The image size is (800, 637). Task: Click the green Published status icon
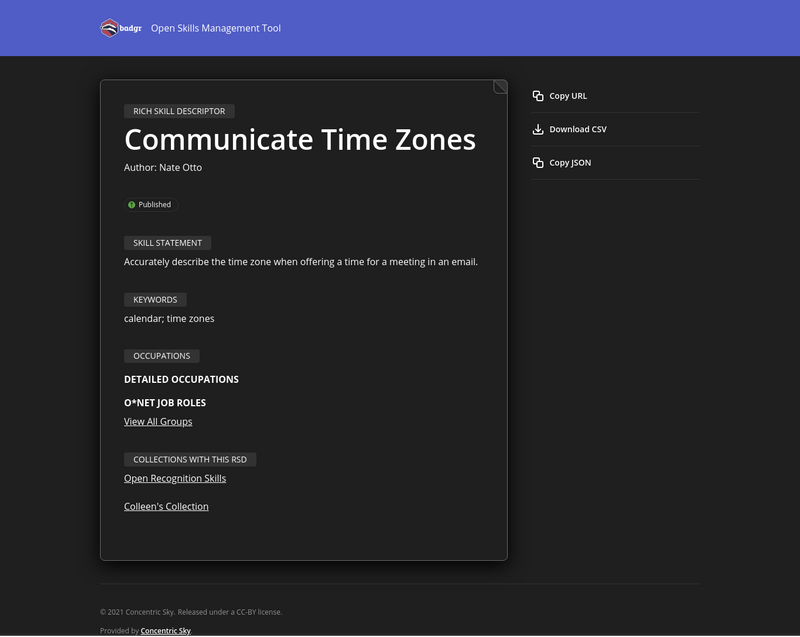131,205
